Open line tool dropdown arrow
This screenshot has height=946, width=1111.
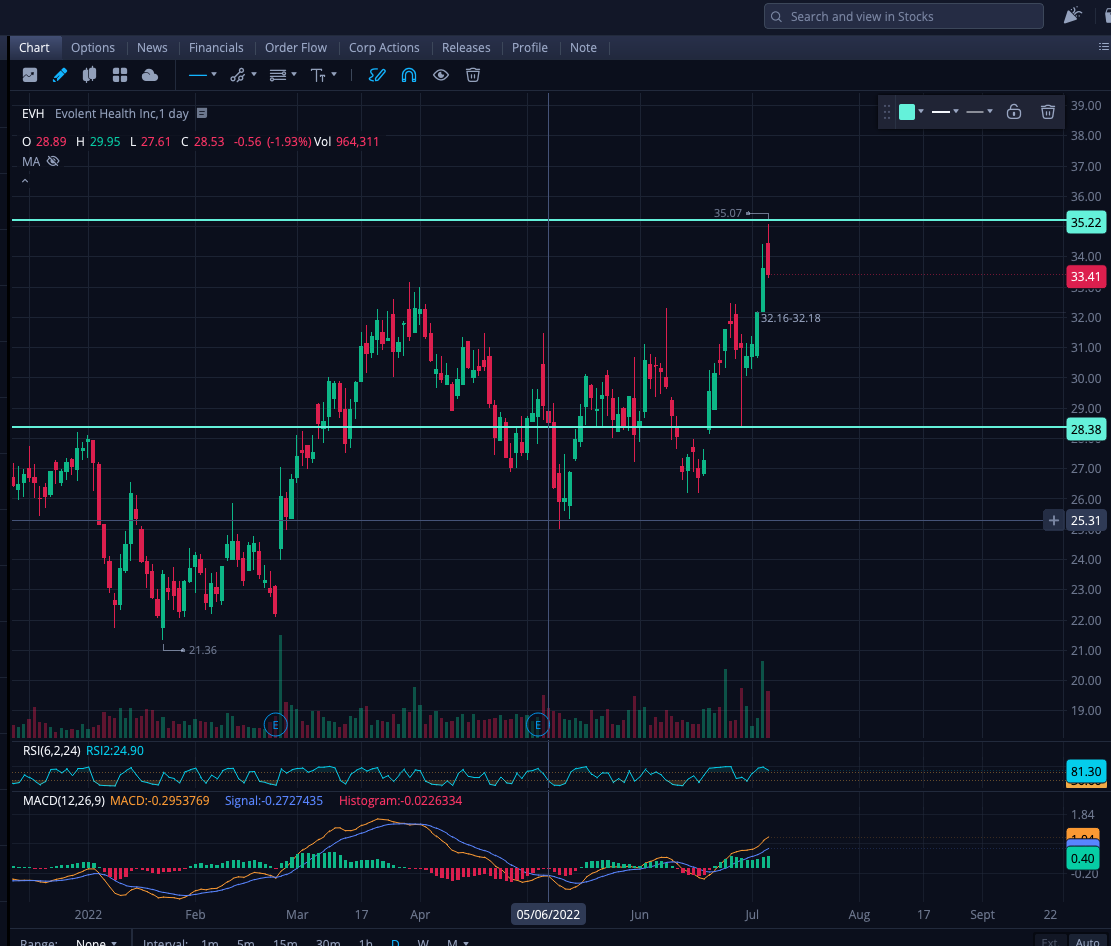[x=214, y=74]
